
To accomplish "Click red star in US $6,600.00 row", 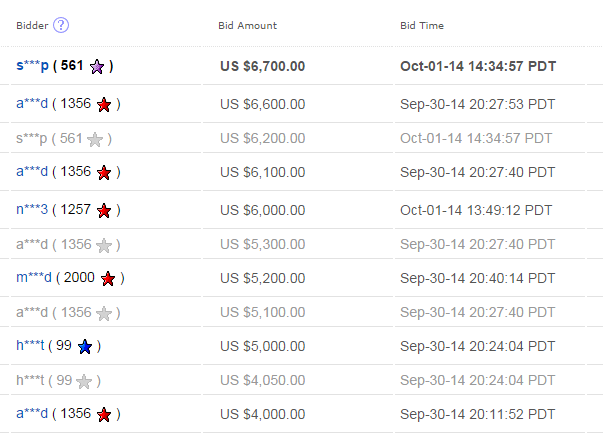I will pos(104,105).
